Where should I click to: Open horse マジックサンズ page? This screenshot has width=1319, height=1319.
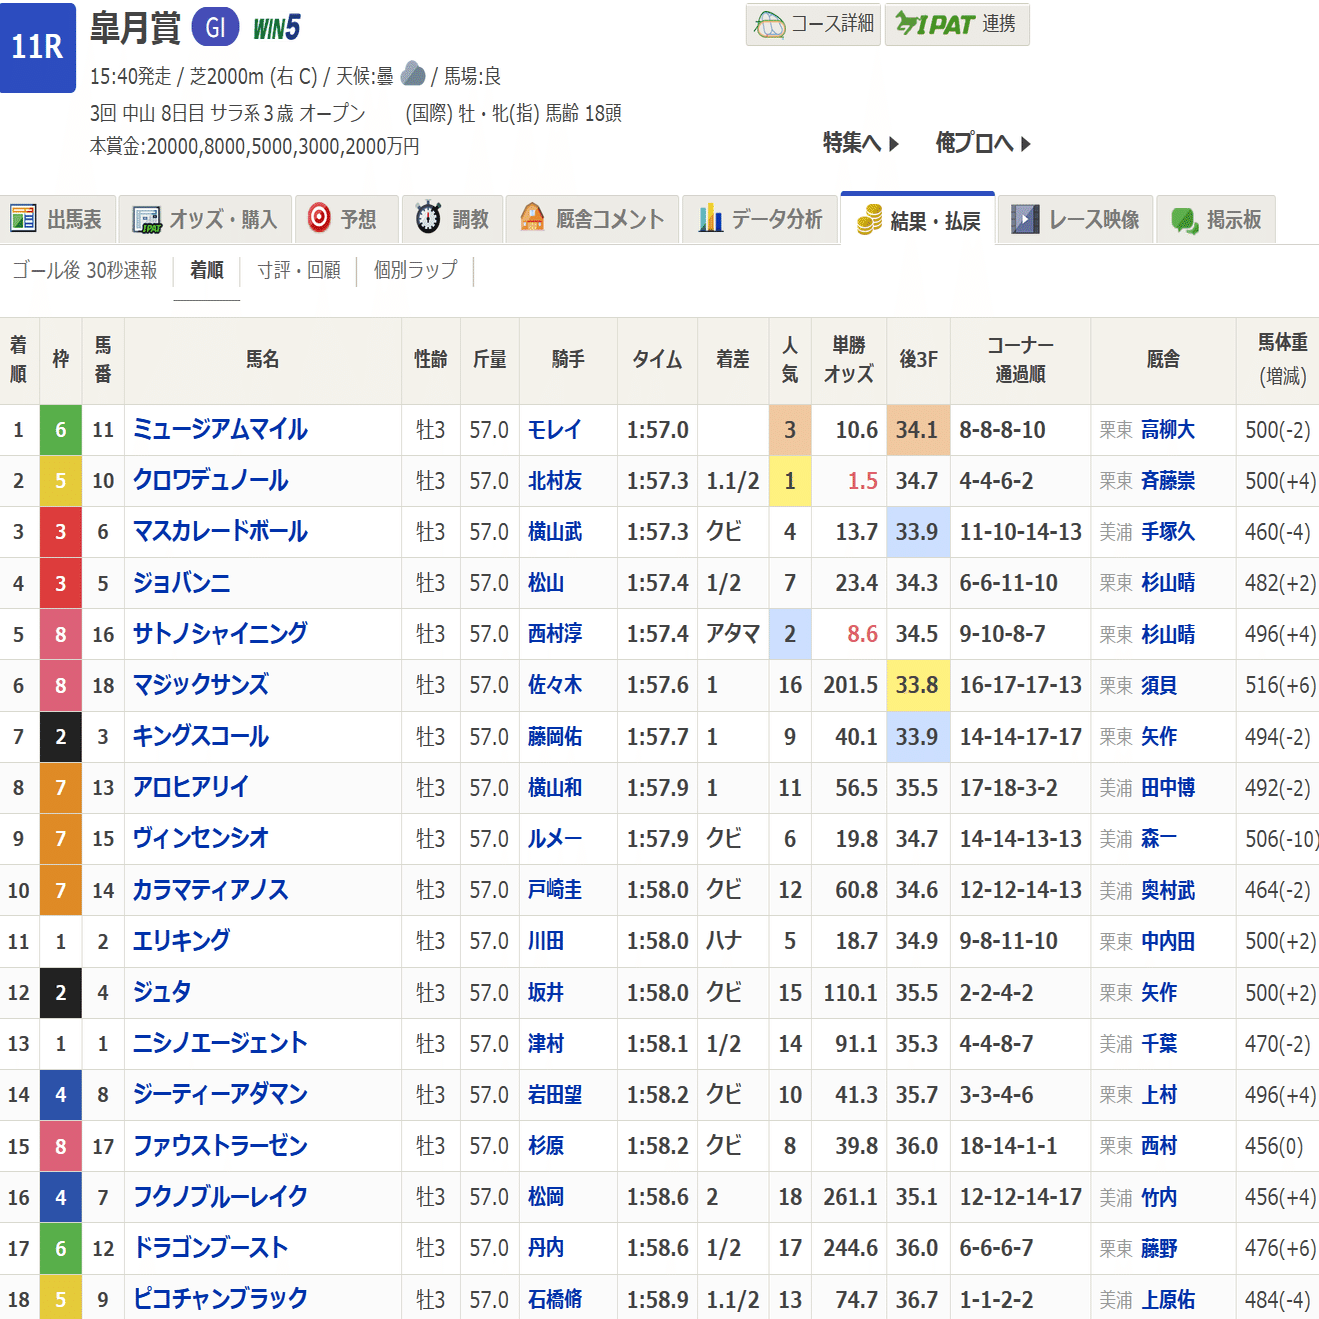point(201,685)
